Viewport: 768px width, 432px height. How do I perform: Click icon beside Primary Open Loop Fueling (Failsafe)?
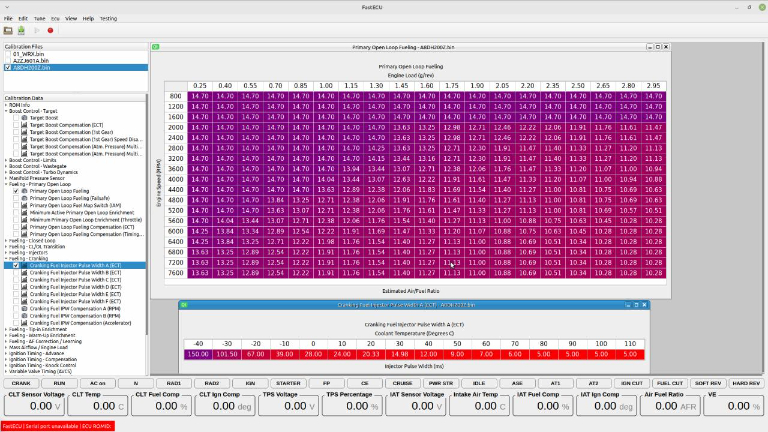24,199
